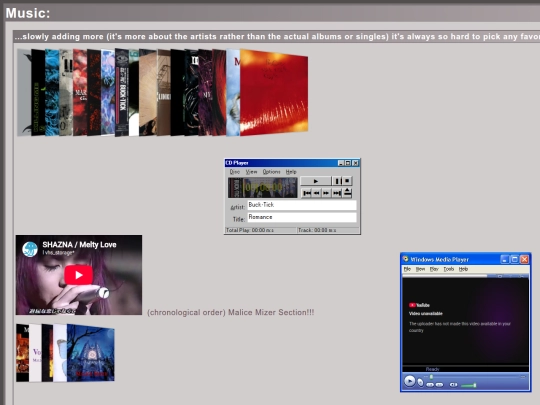Select the blue swirl album cover

tap(52, 92)
